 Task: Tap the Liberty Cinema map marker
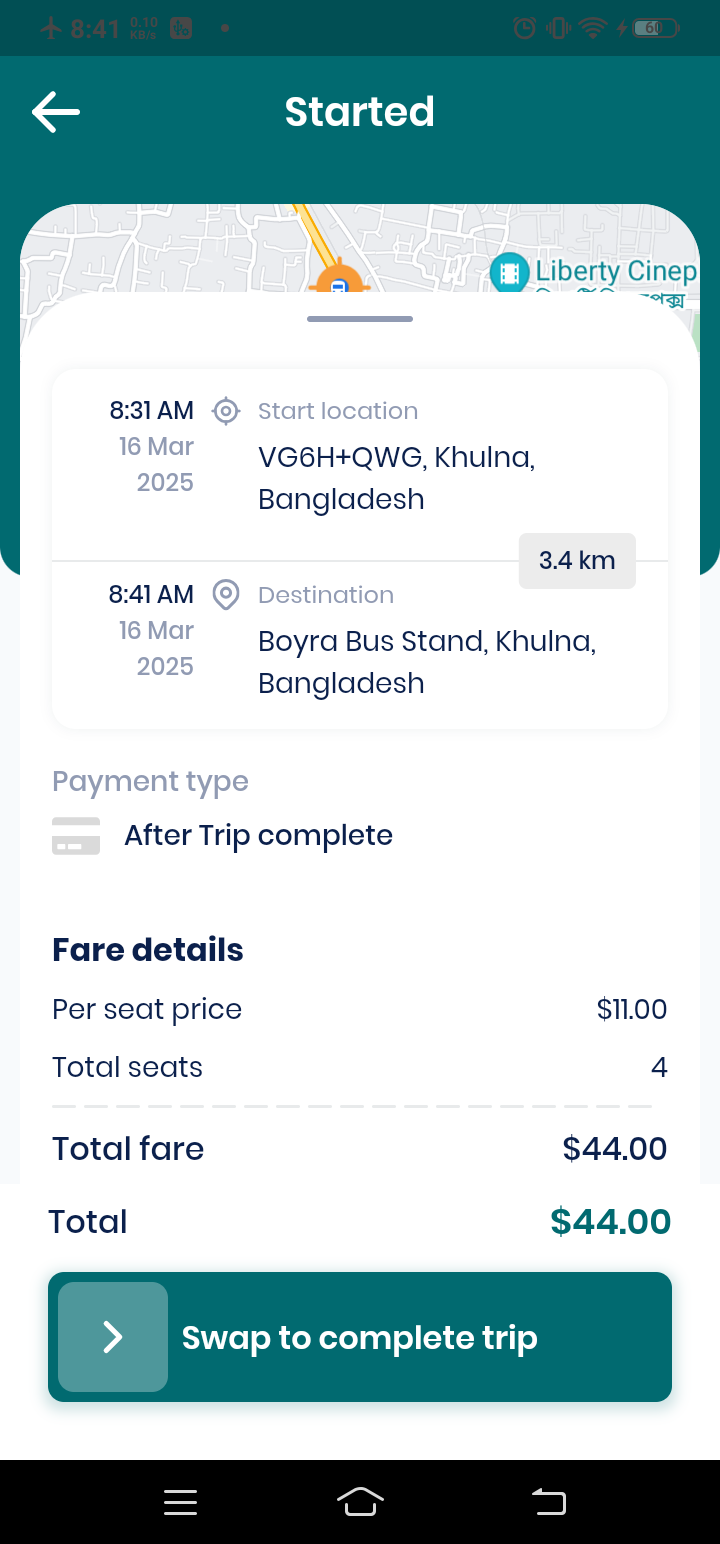pyautogui.click(x=509, y=272)
